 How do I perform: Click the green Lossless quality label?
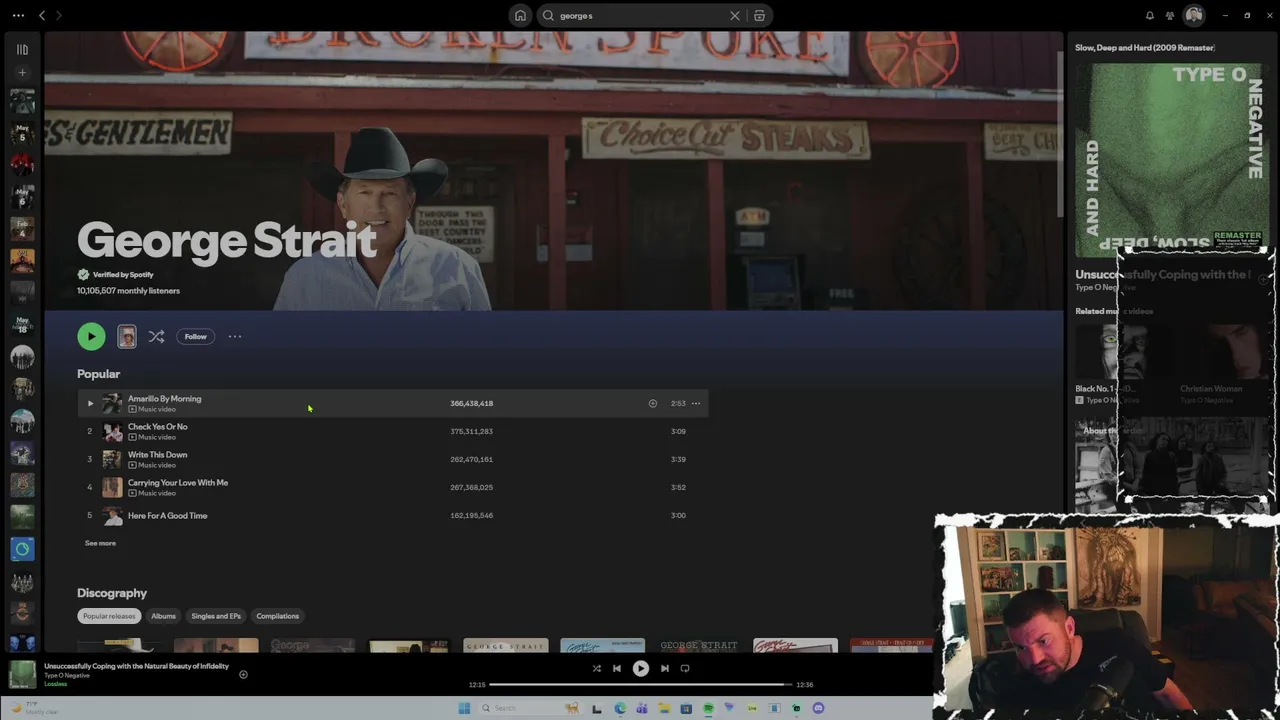[56, 684]
